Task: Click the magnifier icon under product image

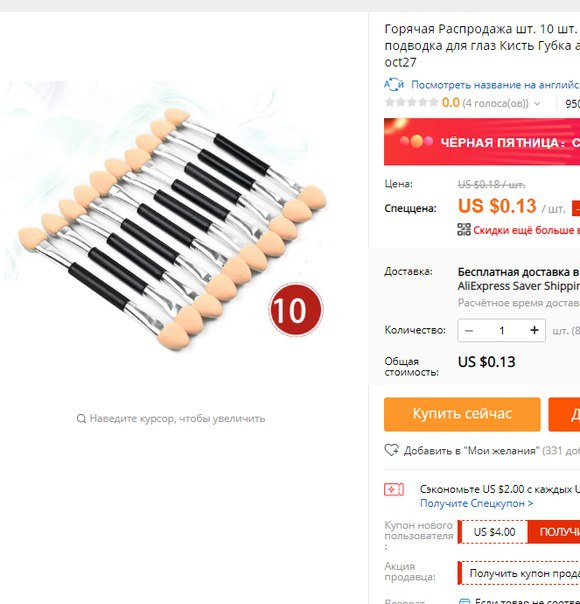Action: point(81,419)
